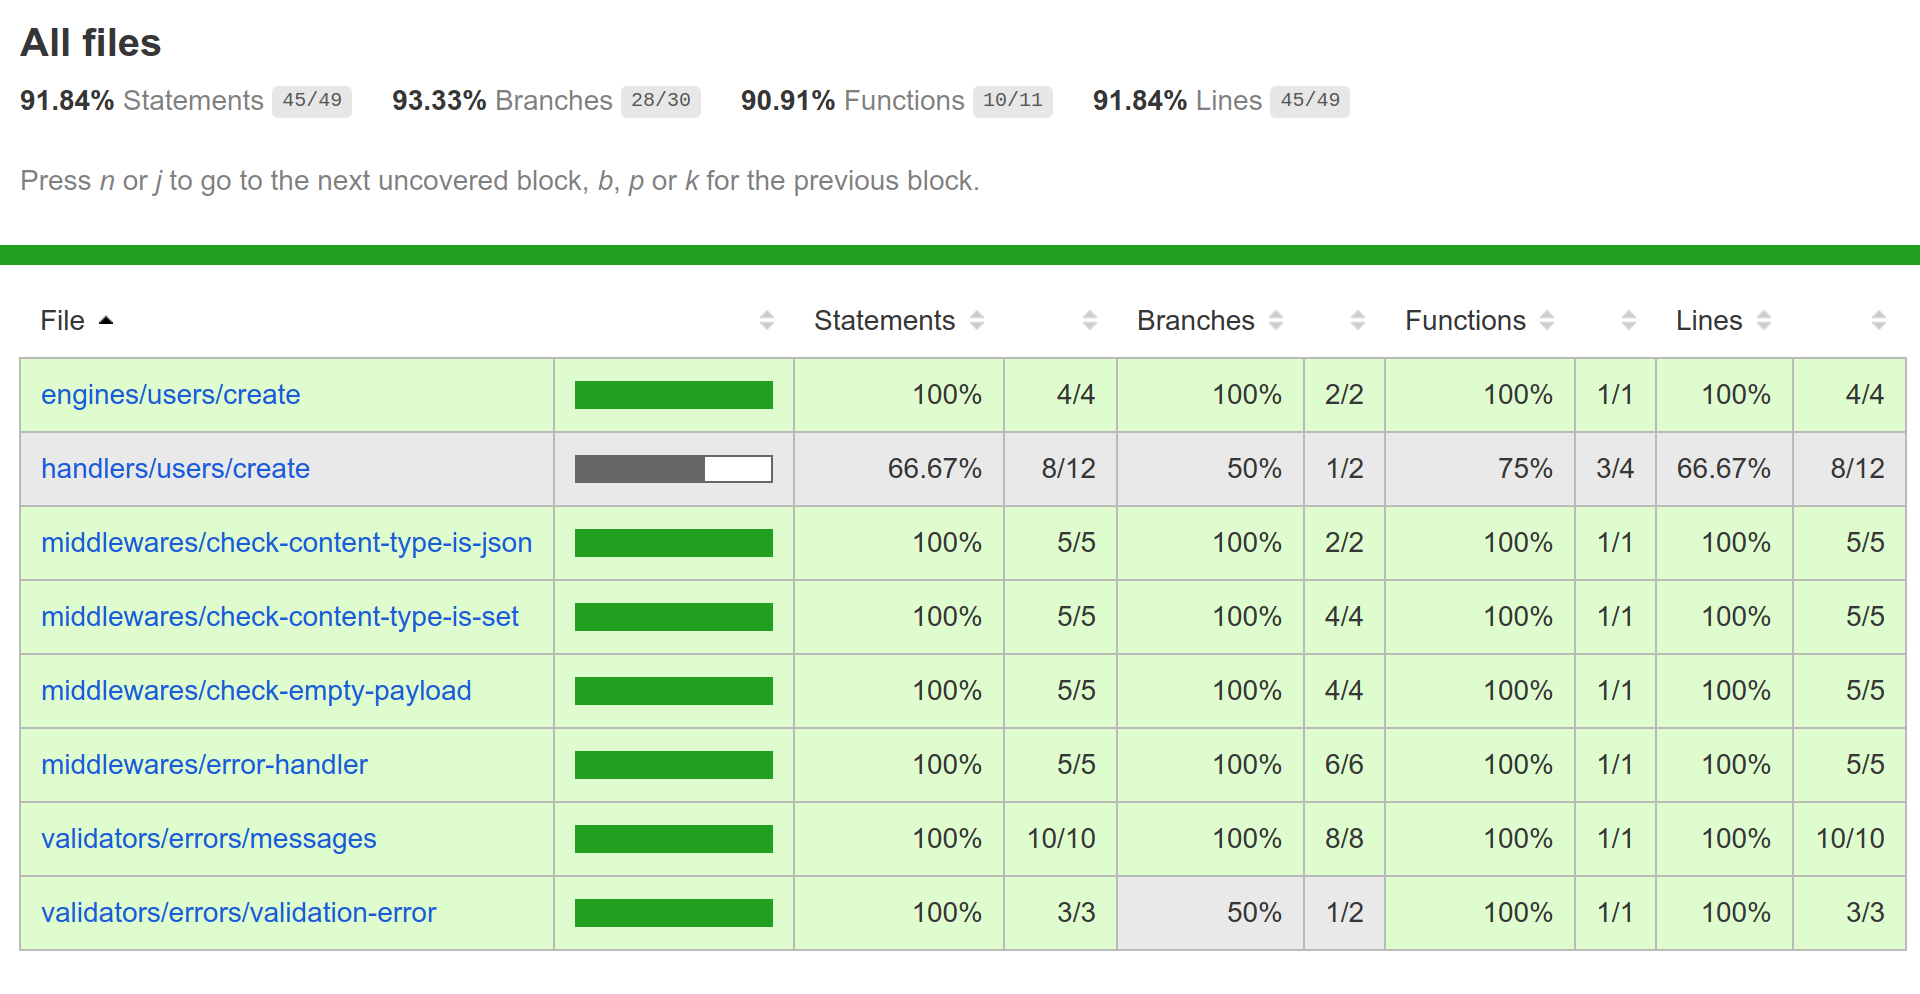This screenshot has width=1920, height=994.
Task: Click sort icon for lines count column
Action: point(1879,321)
